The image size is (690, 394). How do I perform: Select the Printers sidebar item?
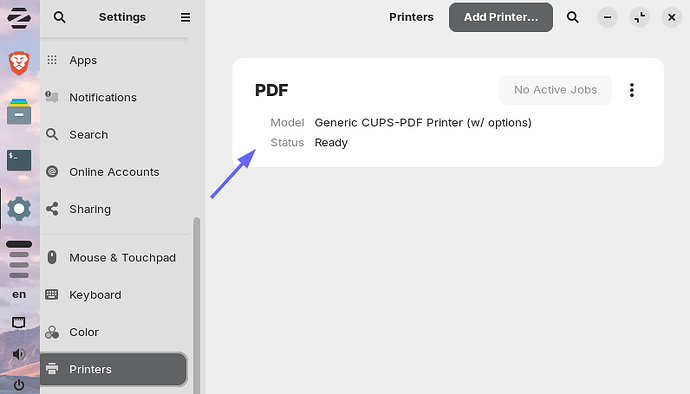[x=114, y=369]
